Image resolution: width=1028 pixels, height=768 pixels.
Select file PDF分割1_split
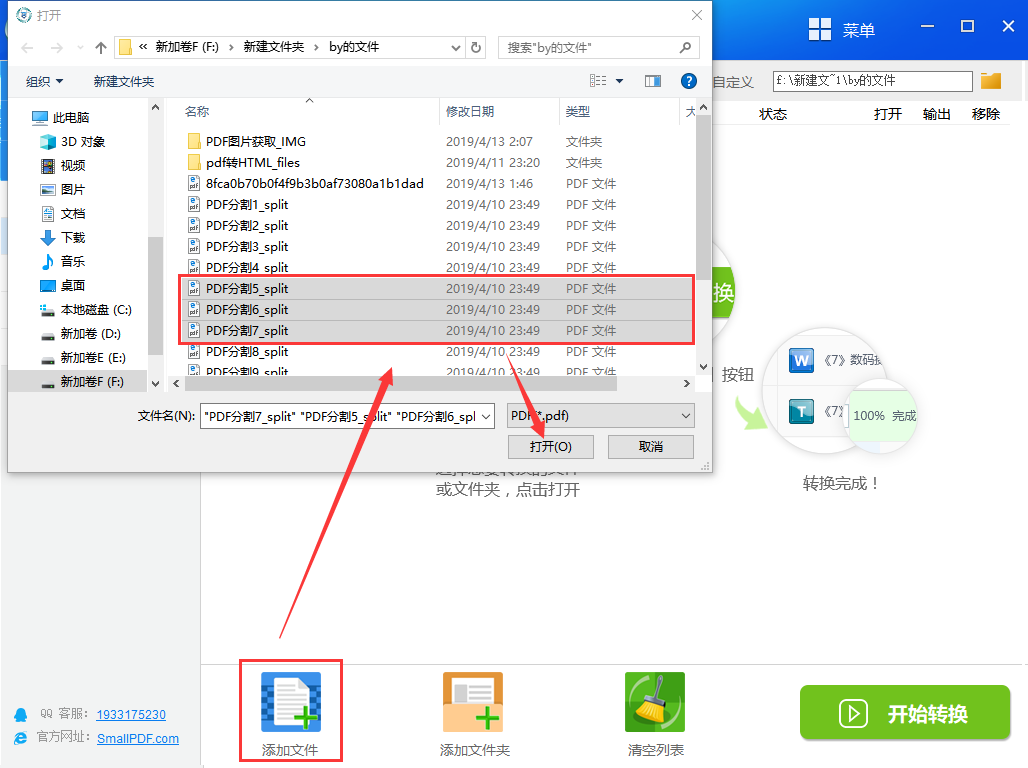[238, 205]
